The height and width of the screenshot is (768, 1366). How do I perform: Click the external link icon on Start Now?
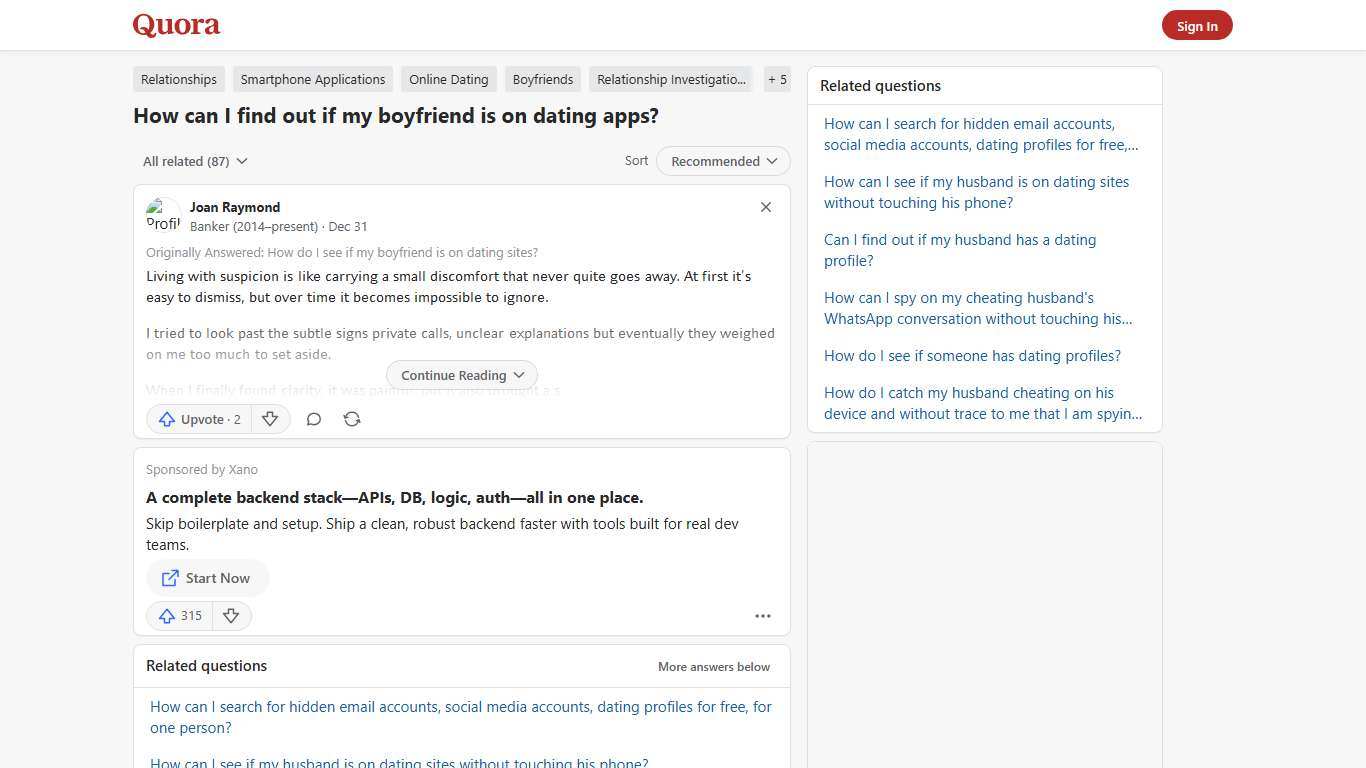(x=171, y=578)
